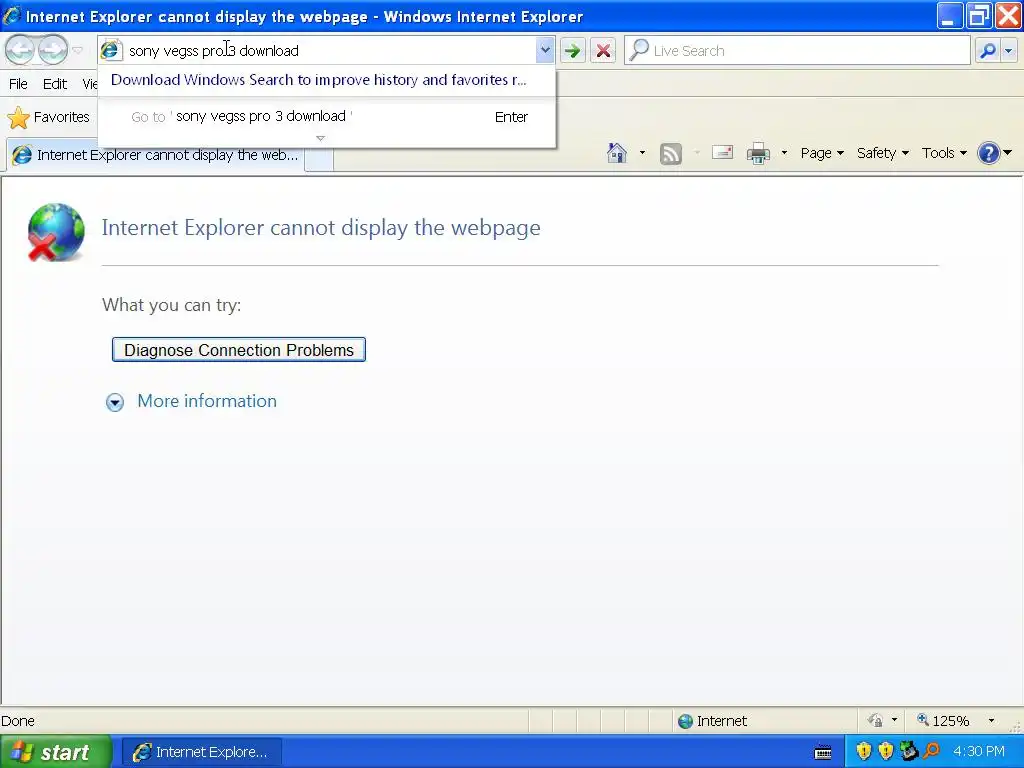The image size is (1024, 768).
Task: Open the lock icon dropdown arrow
Action: [x=895, y=721]
